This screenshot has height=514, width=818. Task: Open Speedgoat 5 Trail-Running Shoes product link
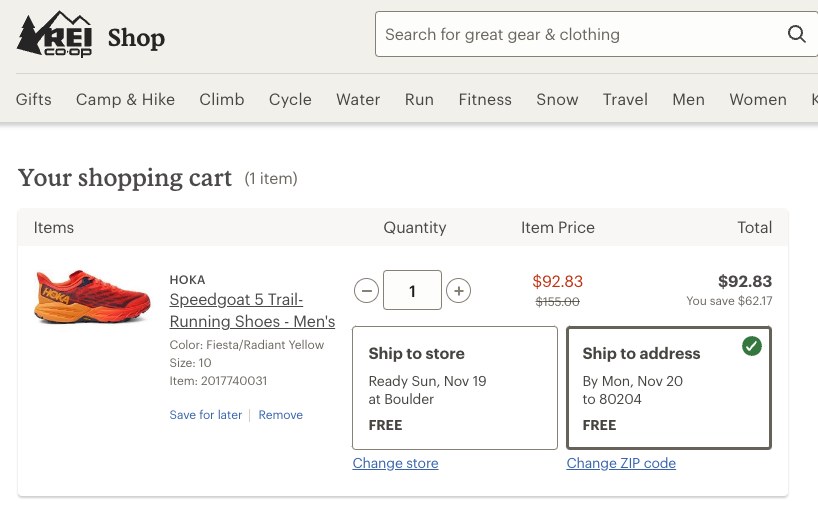[x=252, y=310]
